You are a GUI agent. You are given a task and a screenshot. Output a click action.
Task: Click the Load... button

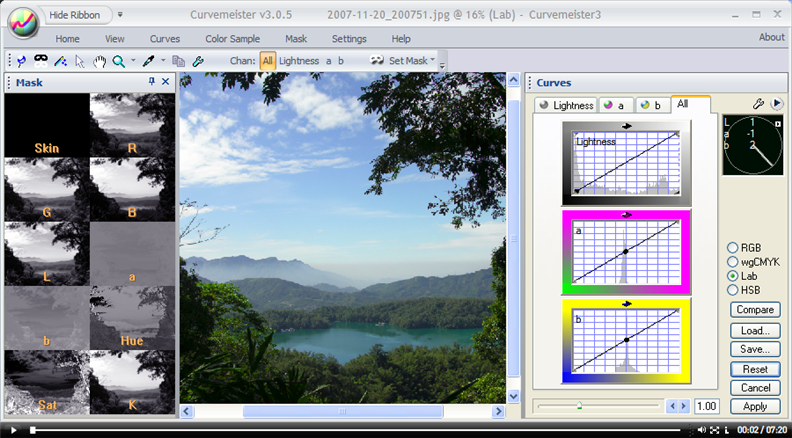tap(755, 330)
